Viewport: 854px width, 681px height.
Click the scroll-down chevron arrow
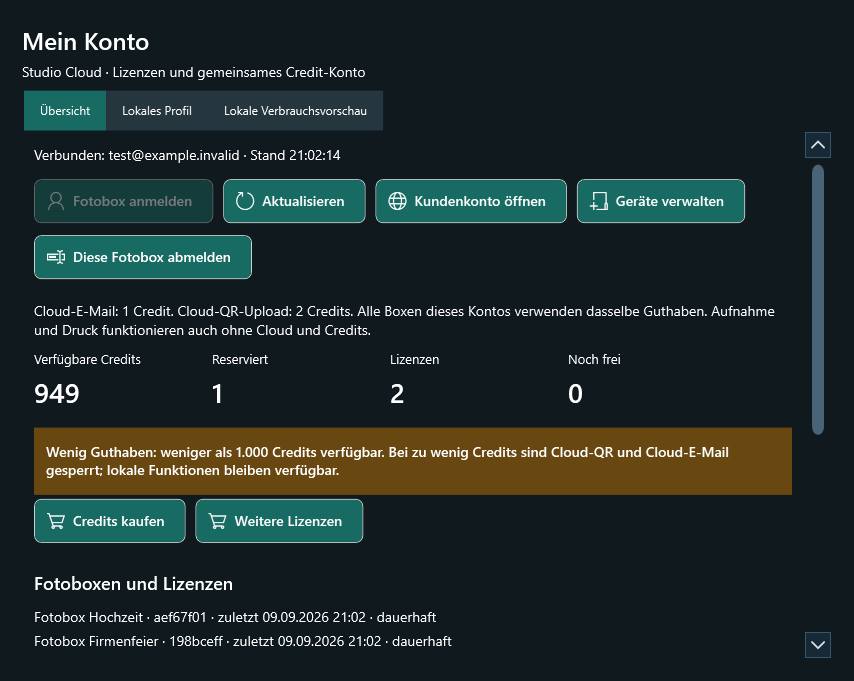click(818, 645)
